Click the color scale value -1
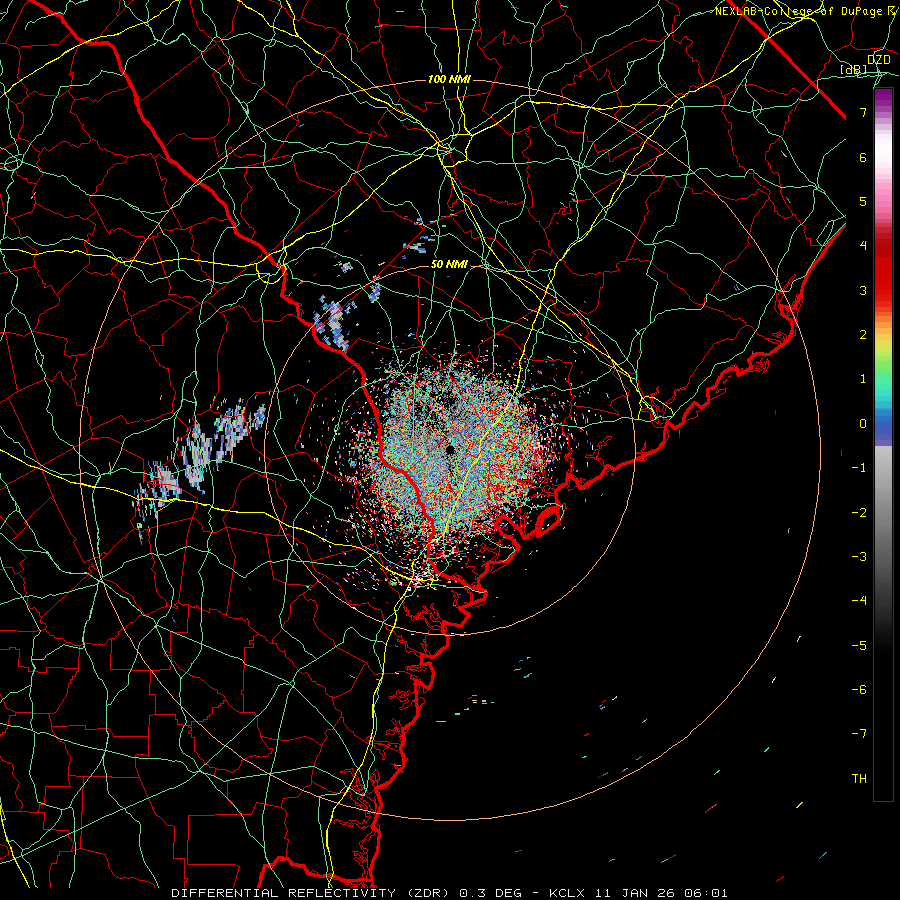900x900 pixels. 859,468
